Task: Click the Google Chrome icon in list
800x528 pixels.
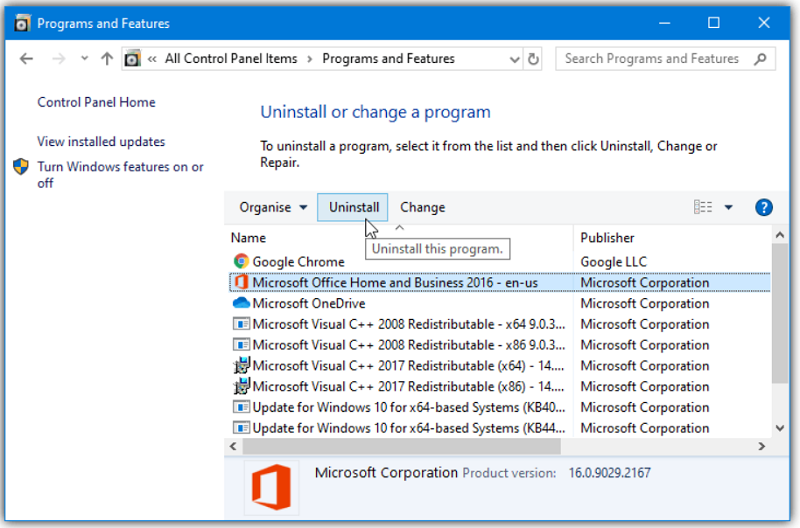Action: pos(240,262)
